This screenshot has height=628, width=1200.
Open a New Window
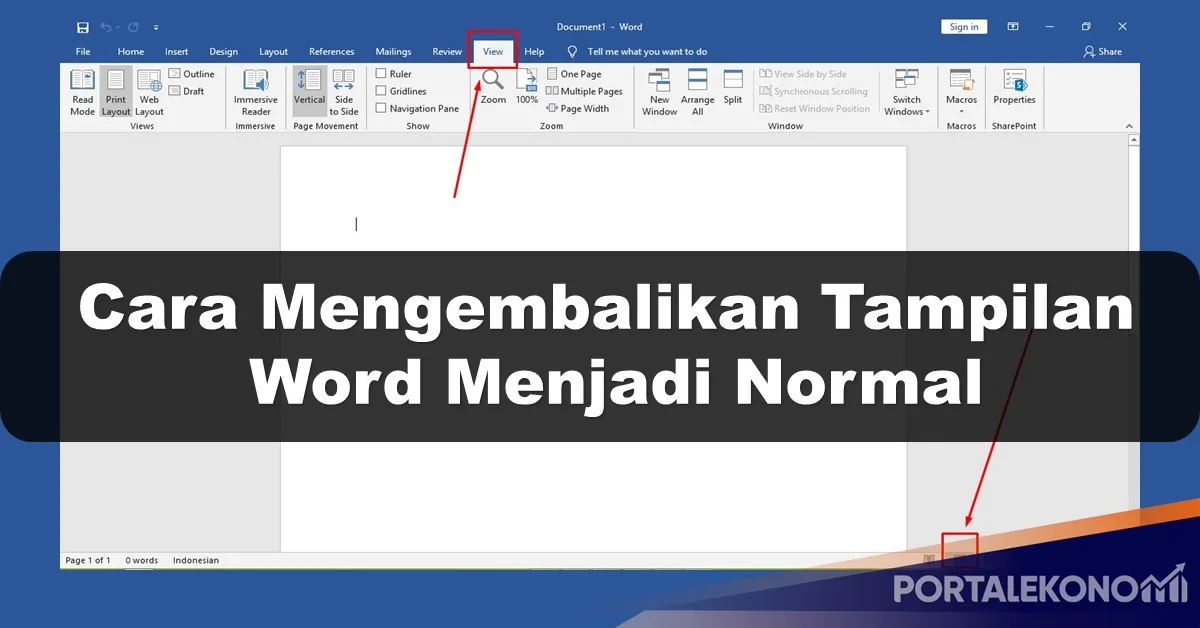[x=660, y=92]
